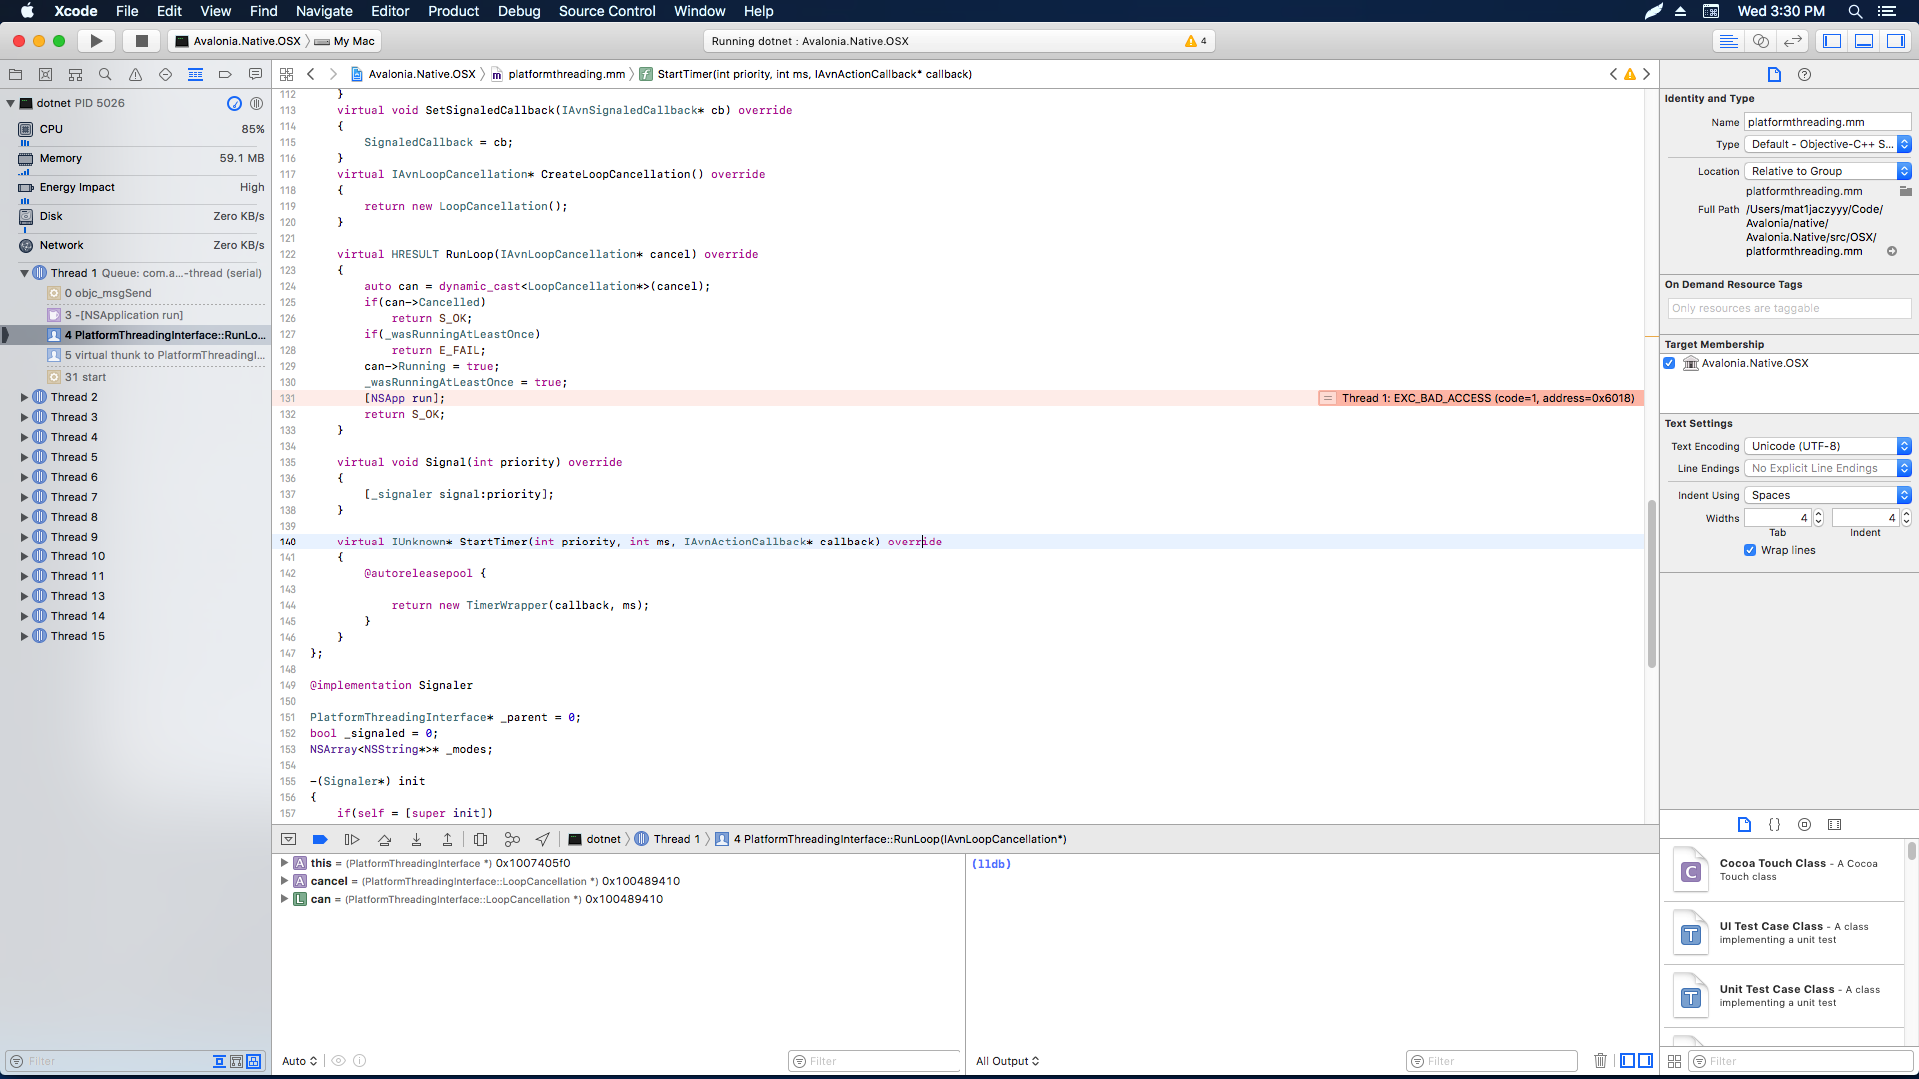The width and height of the screenshot is (1919, 1079).
Task: Expand the cancel variable disclosure triangle
Action: (284, 881)
